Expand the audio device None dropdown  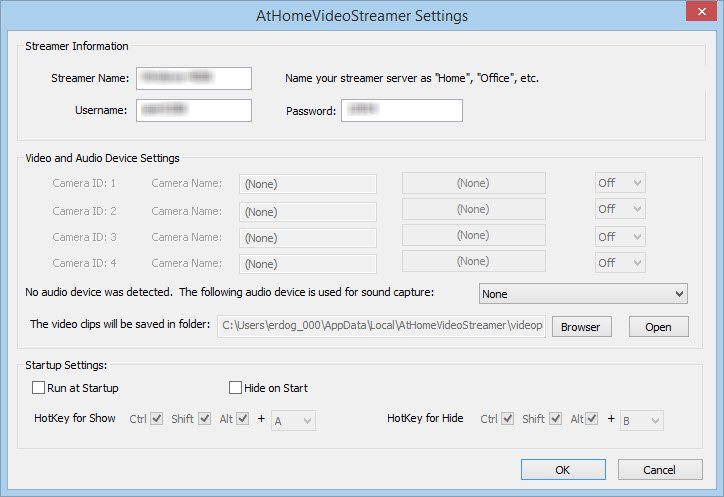[583, 294]
